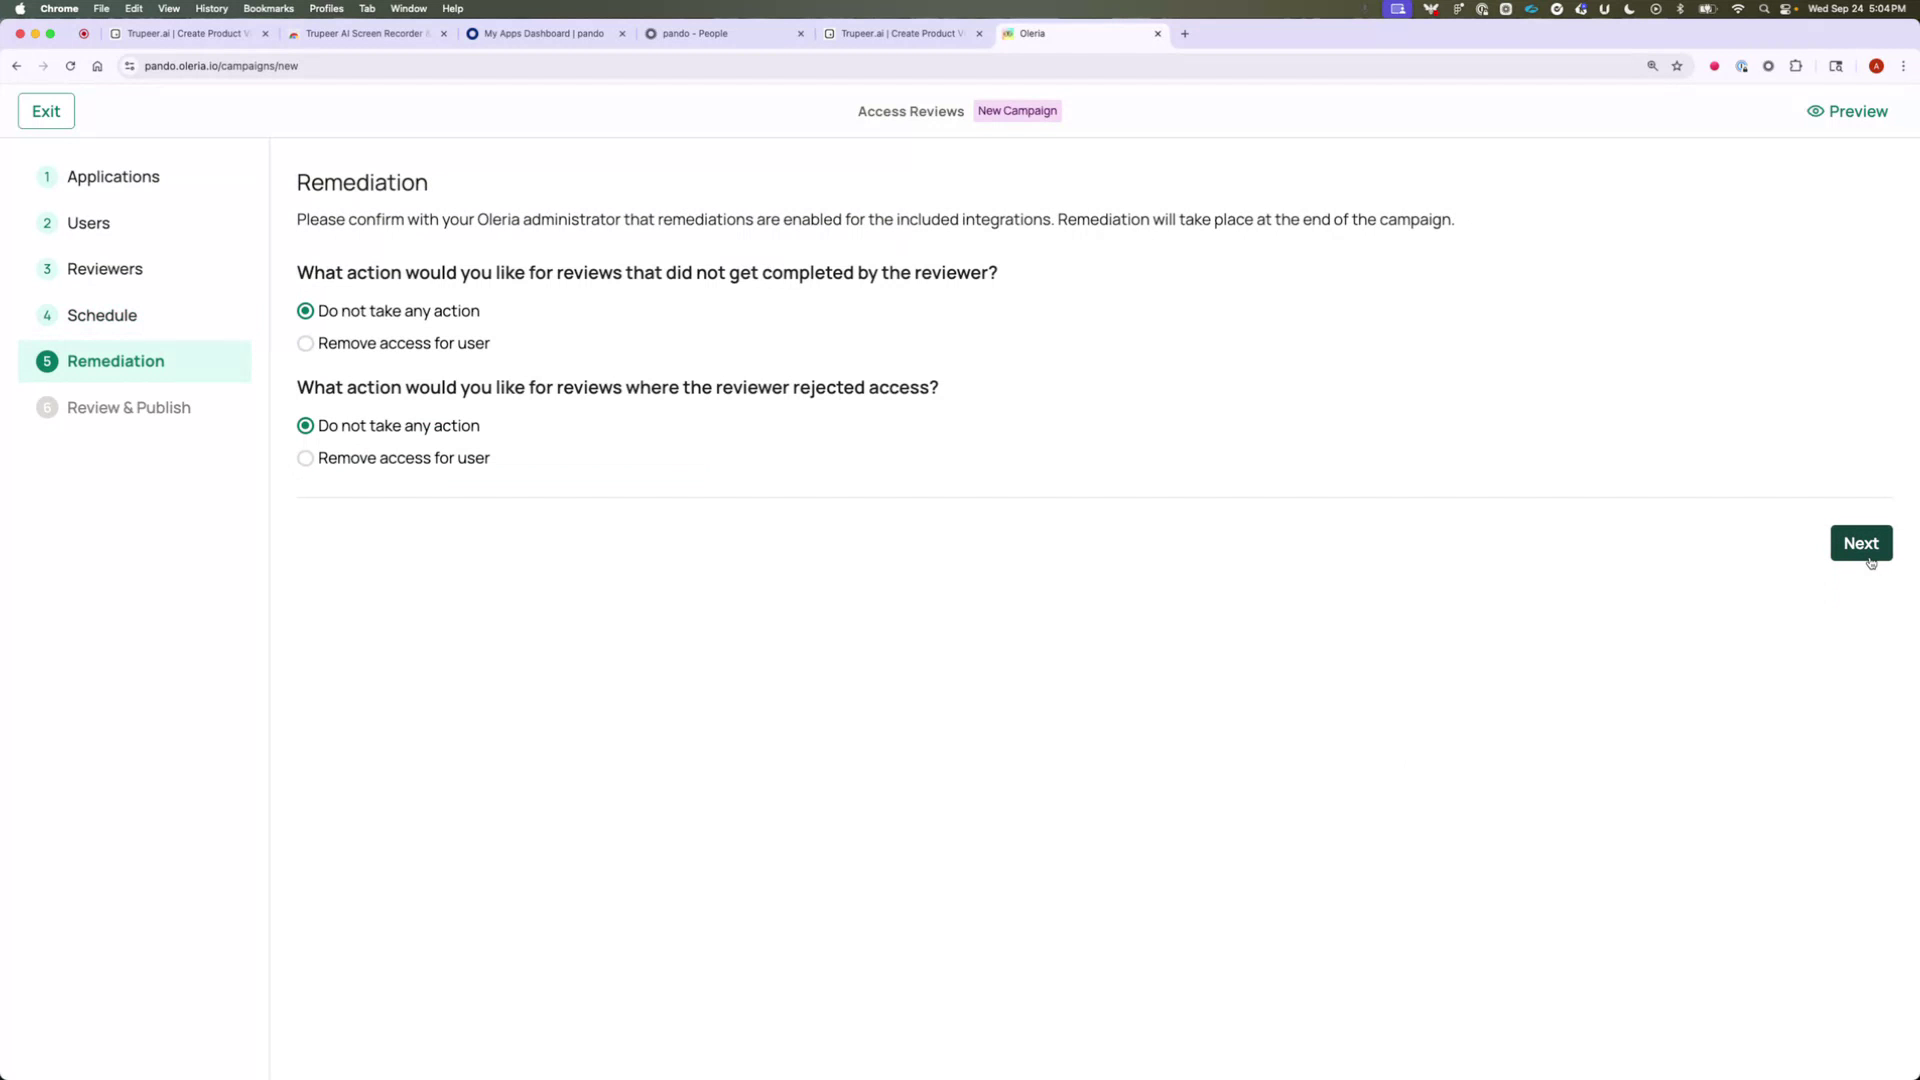1920x1080 pixels.
Task: Open the View site information control in address bar
Action: click(129, 66)
